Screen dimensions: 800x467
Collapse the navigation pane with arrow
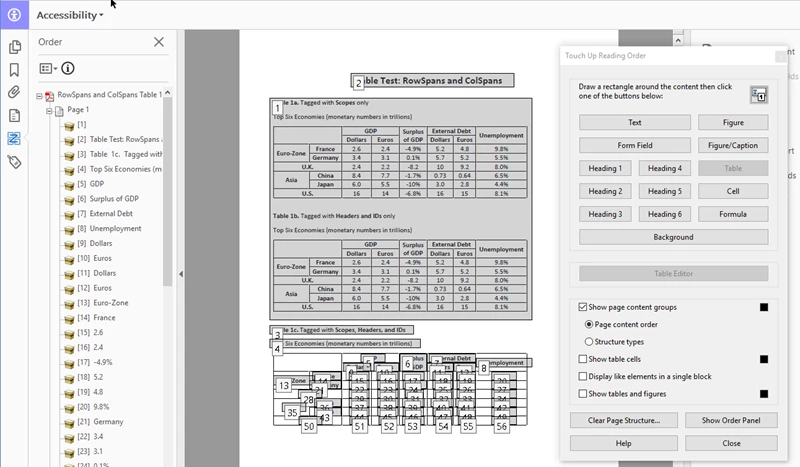pos(181,274)
